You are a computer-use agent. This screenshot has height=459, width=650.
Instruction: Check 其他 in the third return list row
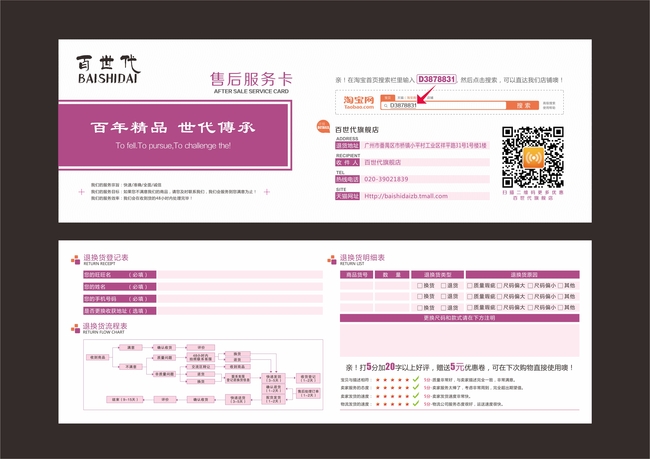pos(560,308)
